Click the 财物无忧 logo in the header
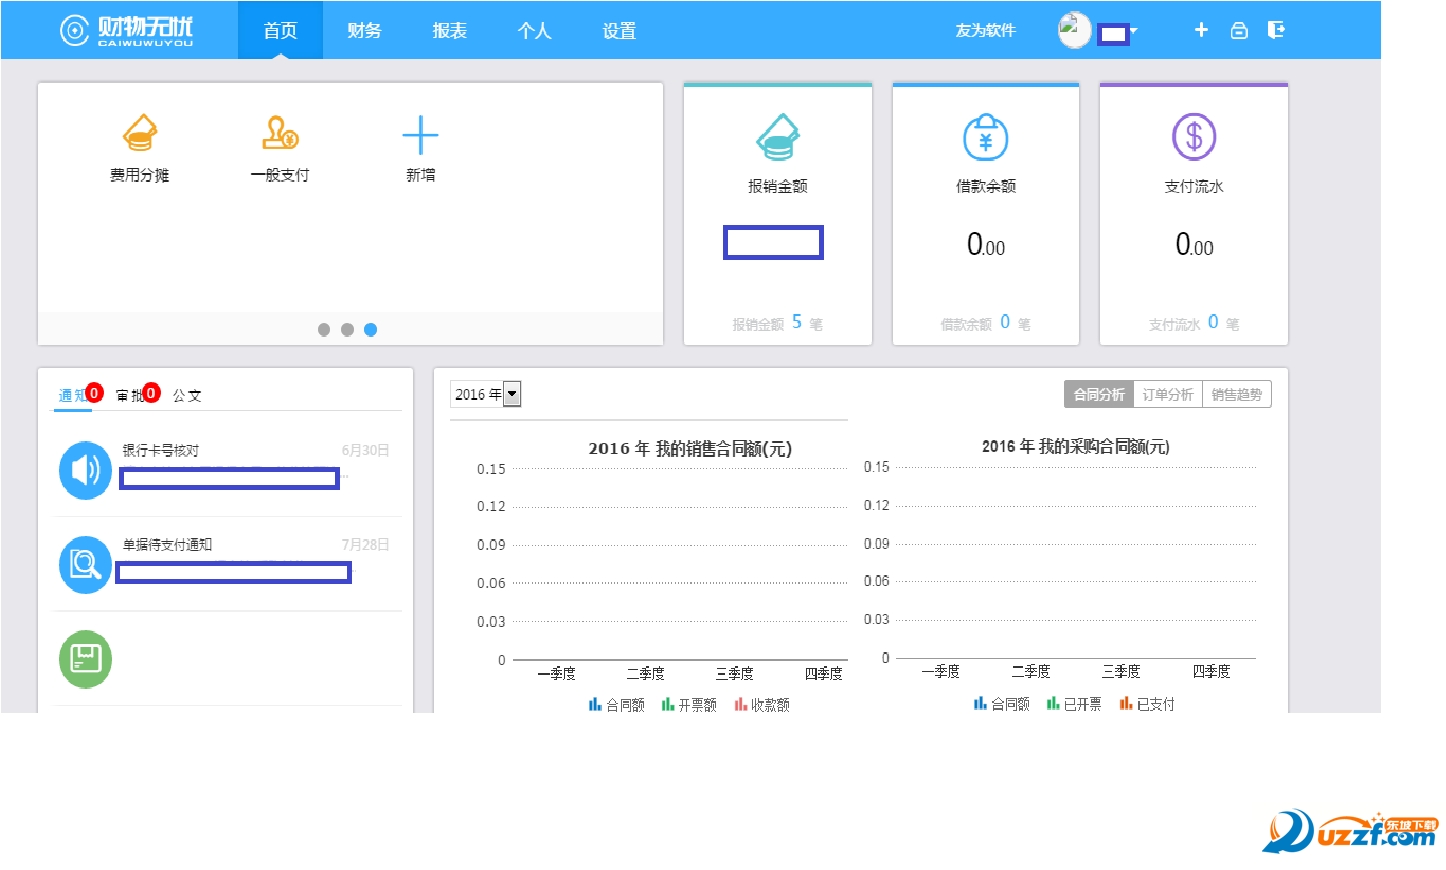 pyautogui.click(x=126, y=30)
